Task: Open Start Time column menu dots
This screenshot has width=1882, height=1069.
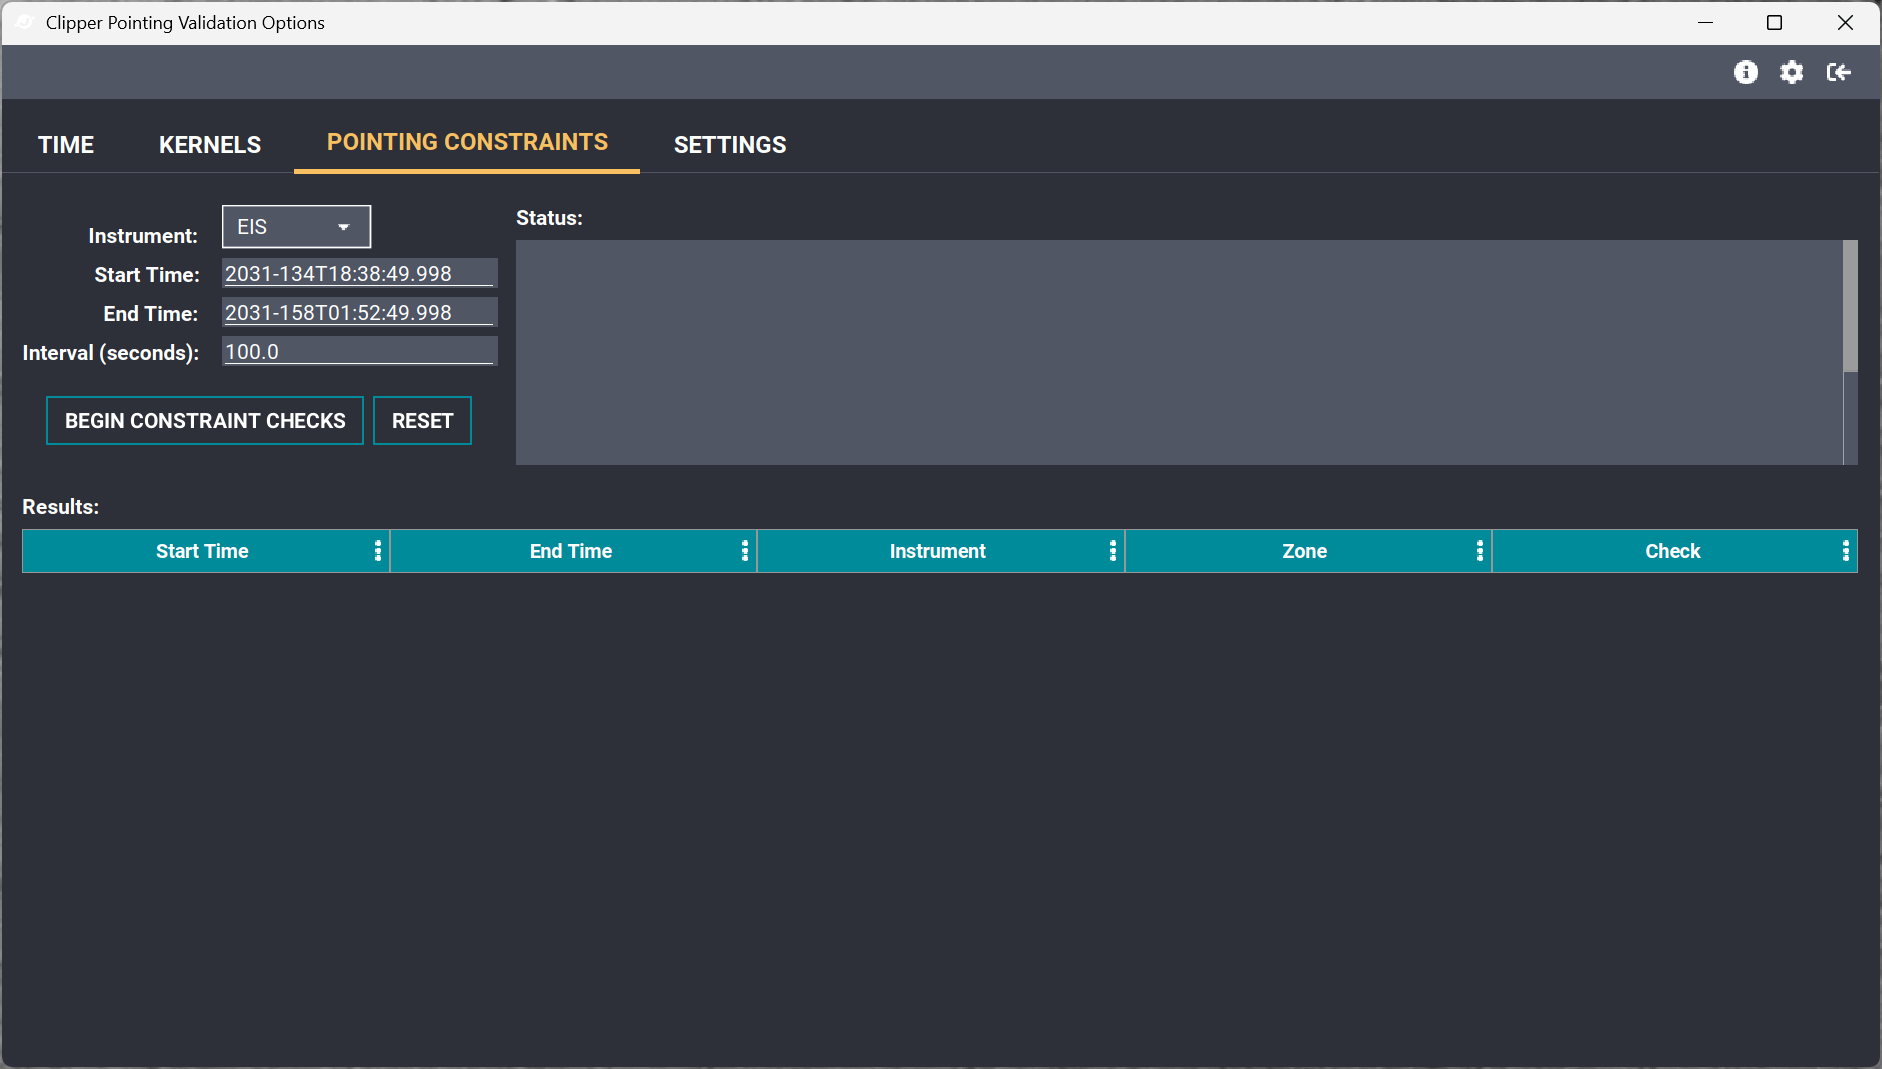Action: click(377, 551)
